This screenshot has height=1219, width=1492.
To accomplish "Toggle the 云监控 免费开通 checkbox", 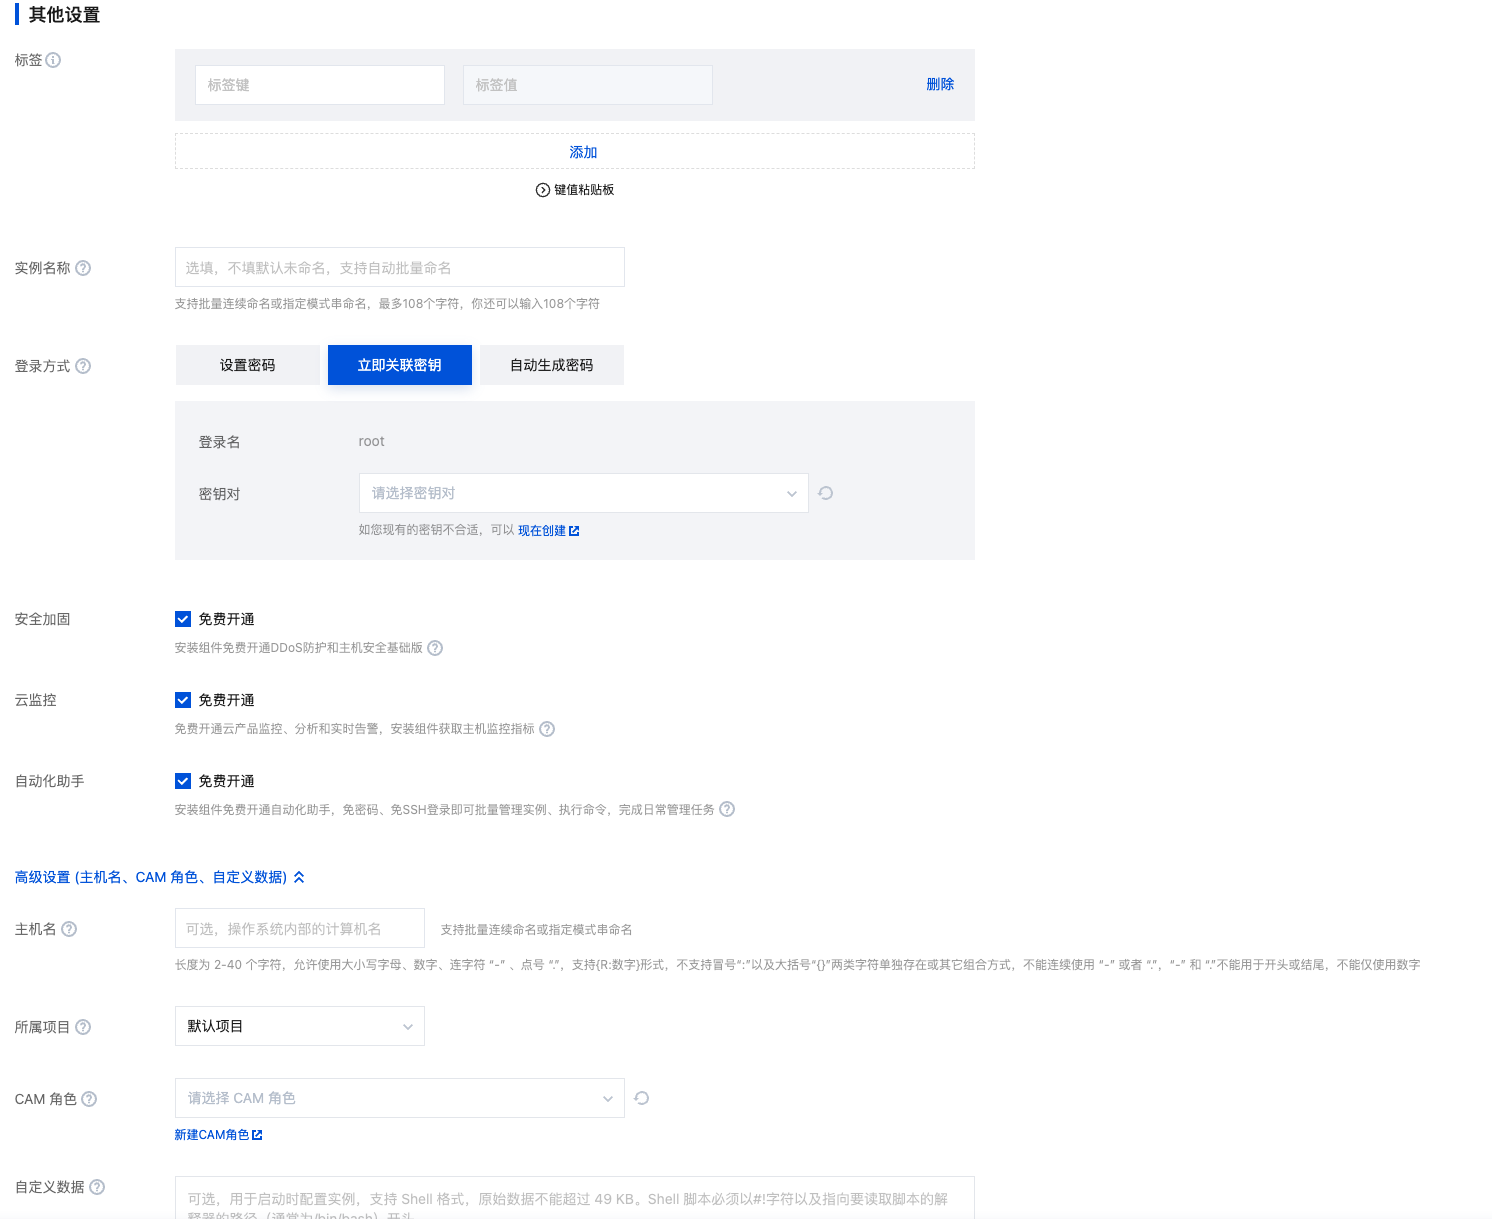I will pos(183,700).
